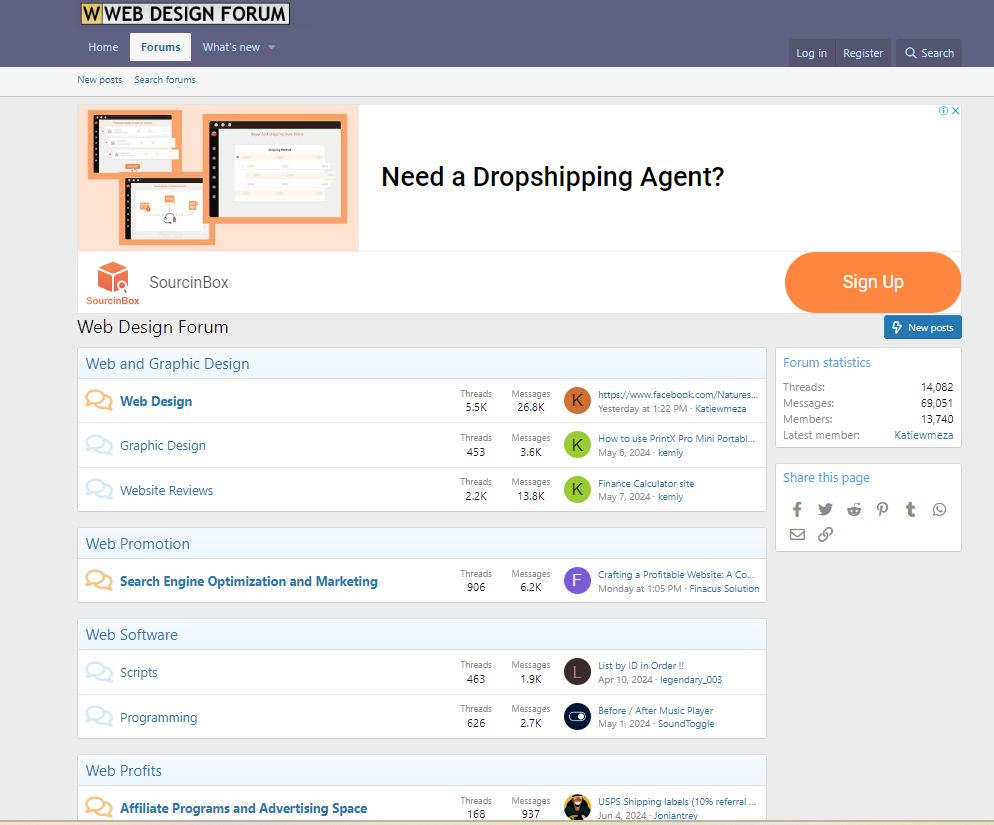
Task: Go to the Home tab
Action: (x=103, y=47)
